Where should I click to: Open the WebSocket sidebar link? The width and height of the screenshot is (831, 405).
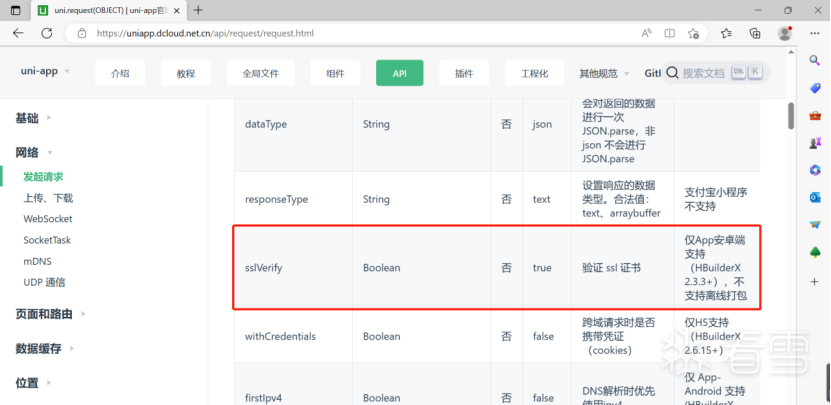coord(48,219)
